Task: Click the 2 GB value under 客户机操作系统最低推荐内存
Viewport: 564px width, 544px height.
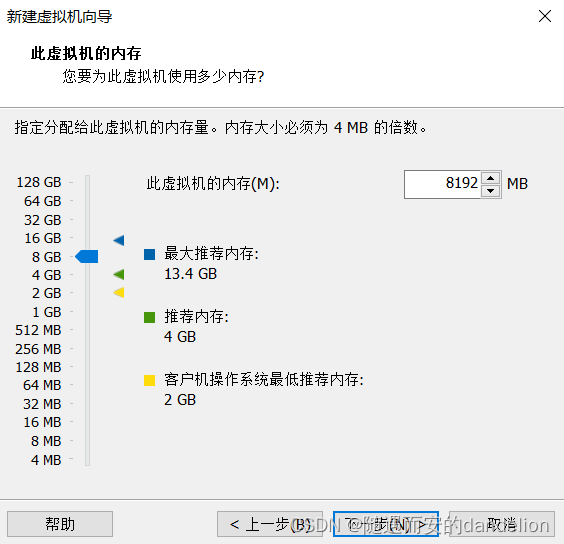Action: pos(180,400)
